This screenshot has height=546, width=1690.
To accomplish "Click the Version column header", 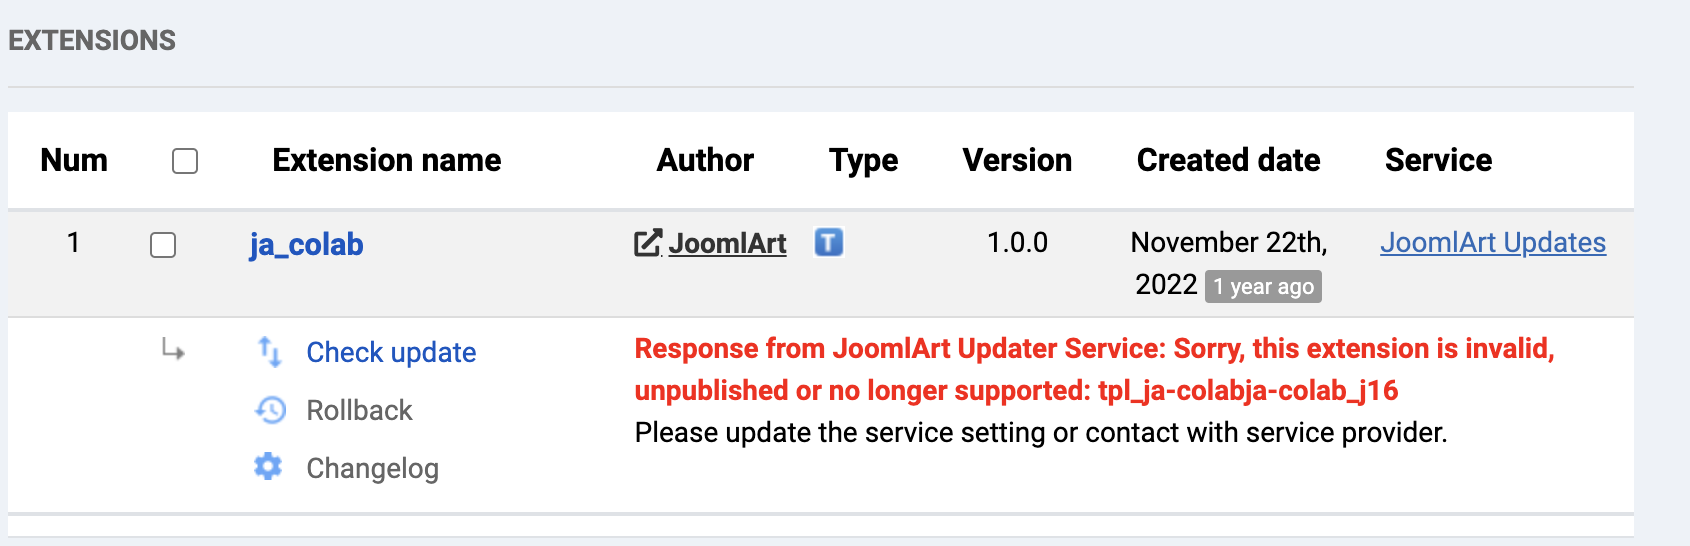I will (1017, 160).
